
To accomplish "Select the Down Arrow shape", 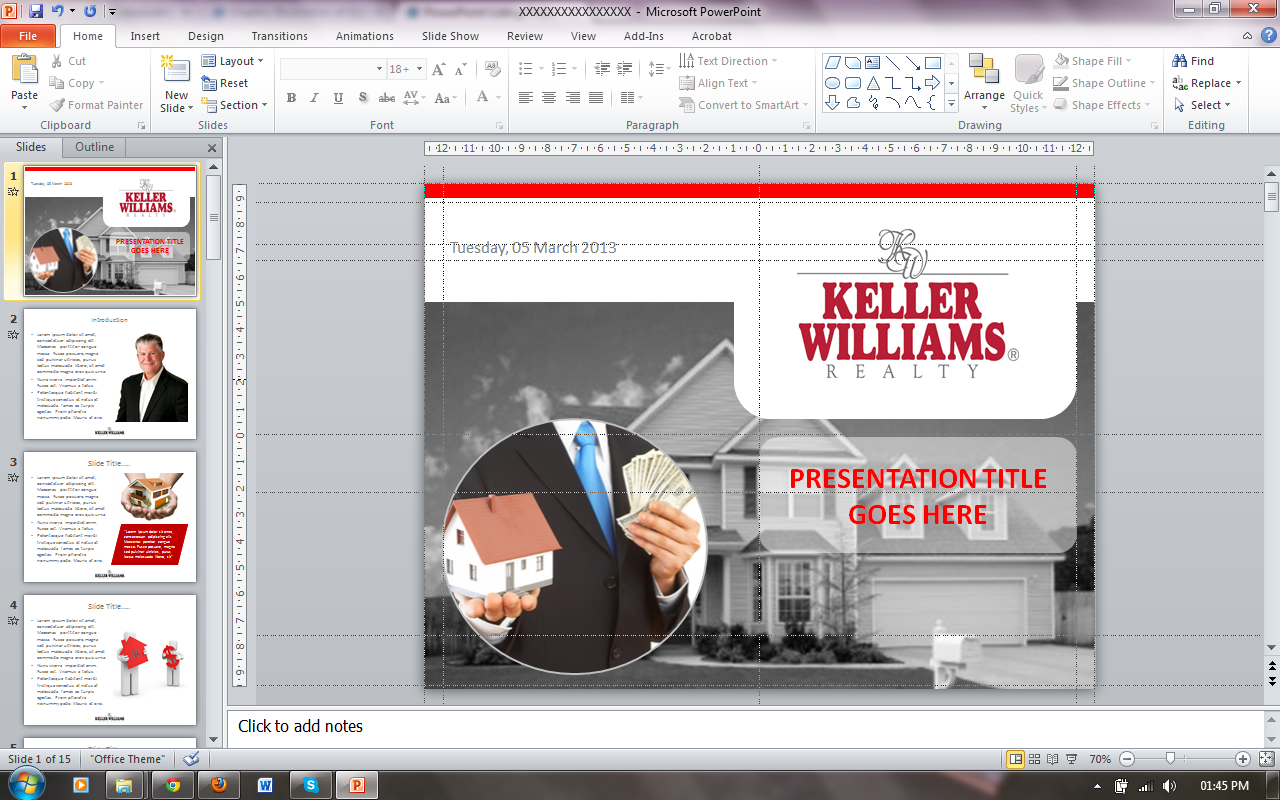I will (x=832, y=103).
